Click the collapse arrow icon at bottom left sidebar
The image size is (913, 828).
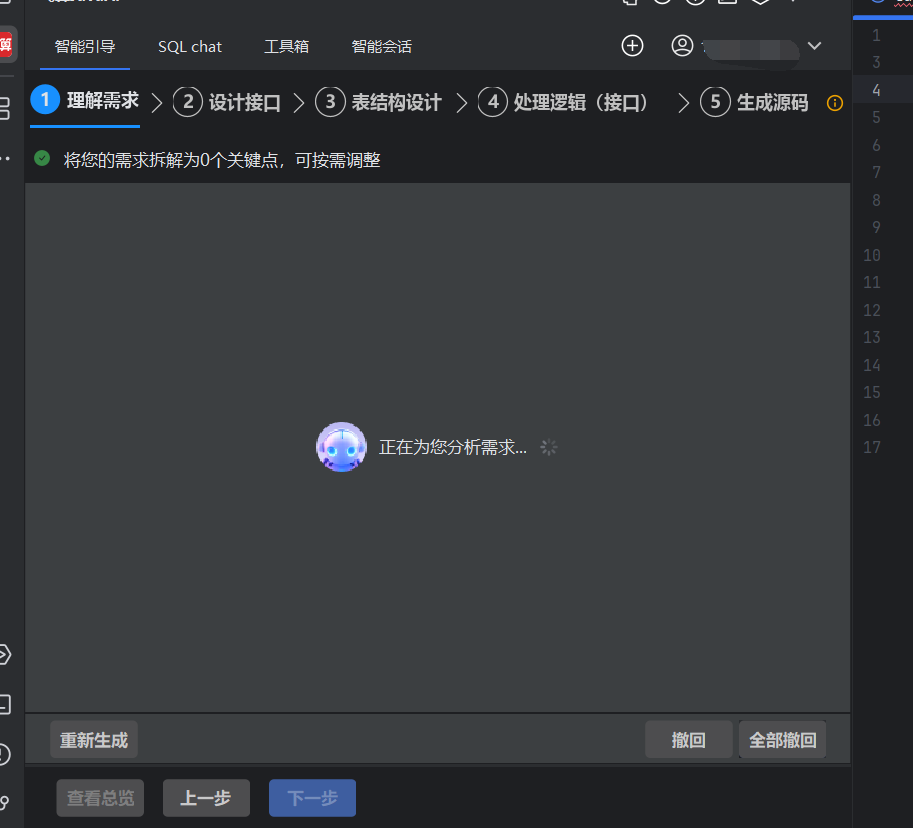5,655
